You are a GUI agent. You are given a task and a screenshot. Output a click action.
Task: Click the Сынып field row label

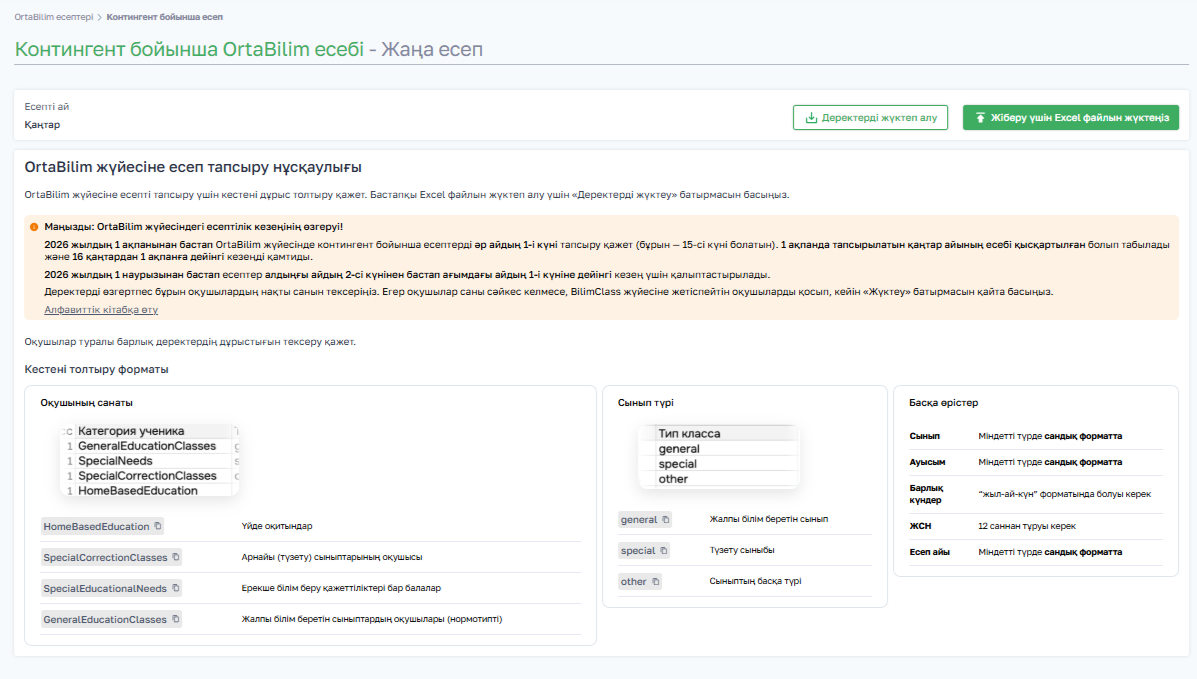click(x=924, y=436)
